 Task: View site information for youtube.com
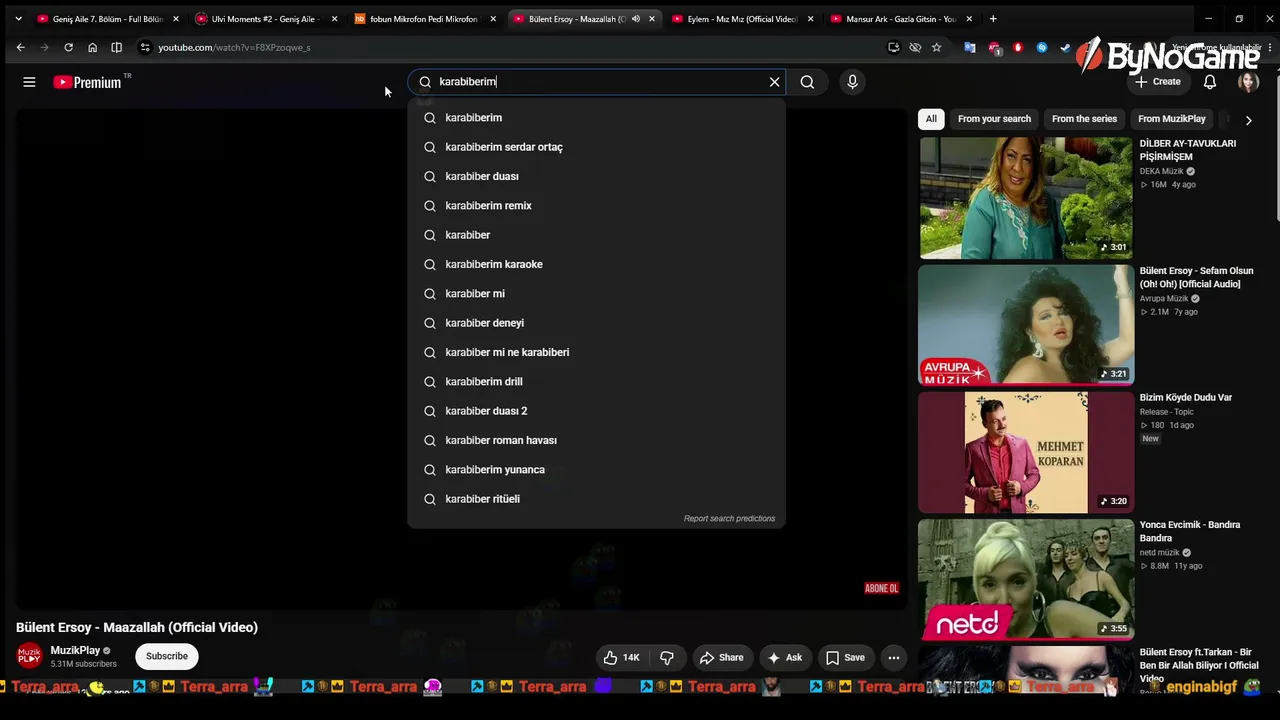click(145, 47)
